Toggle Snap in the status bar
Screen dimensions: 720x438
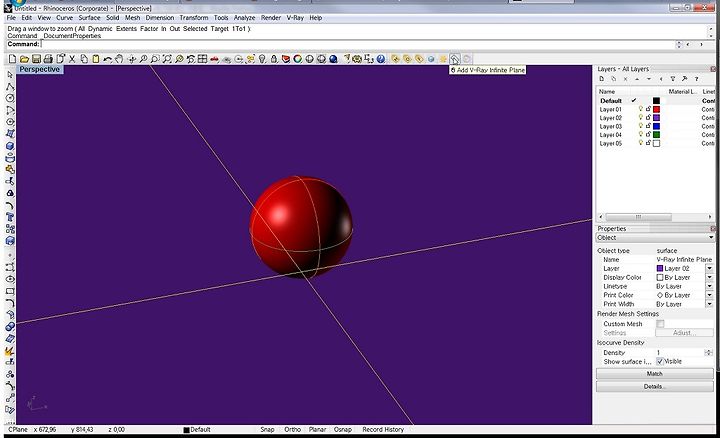pos(267,429)
